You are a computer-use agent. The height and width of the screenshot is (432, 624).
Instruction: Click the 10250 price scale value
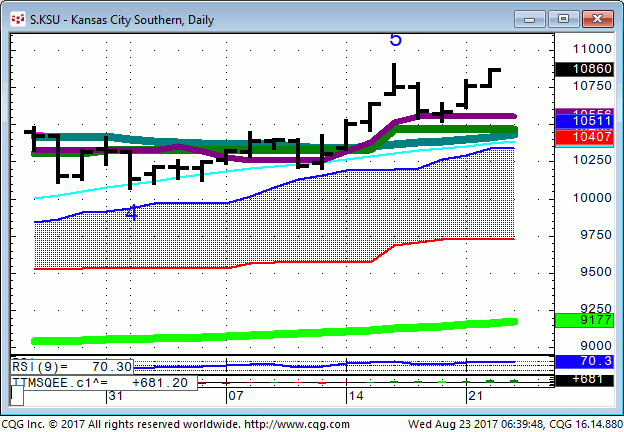tap(592, 160)
